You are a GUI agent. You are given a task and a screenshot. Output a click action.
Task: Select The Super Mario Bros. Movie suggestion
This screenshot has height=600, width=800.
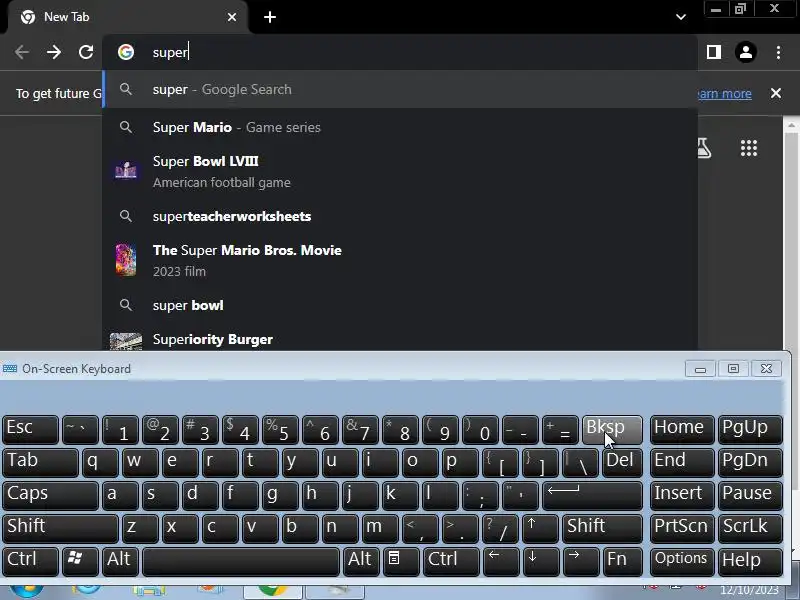[x=400, y=260]
